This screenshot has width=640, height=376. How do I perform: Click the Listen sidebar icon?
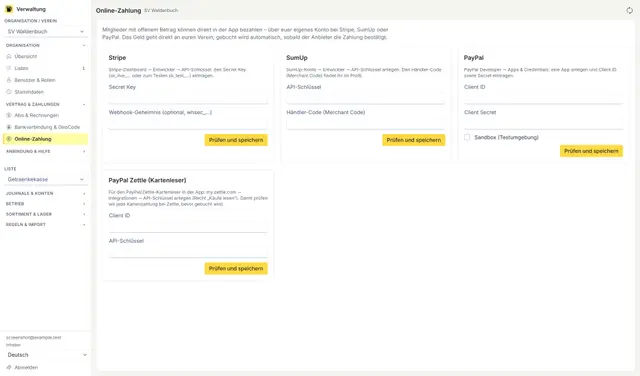[9, 68]
